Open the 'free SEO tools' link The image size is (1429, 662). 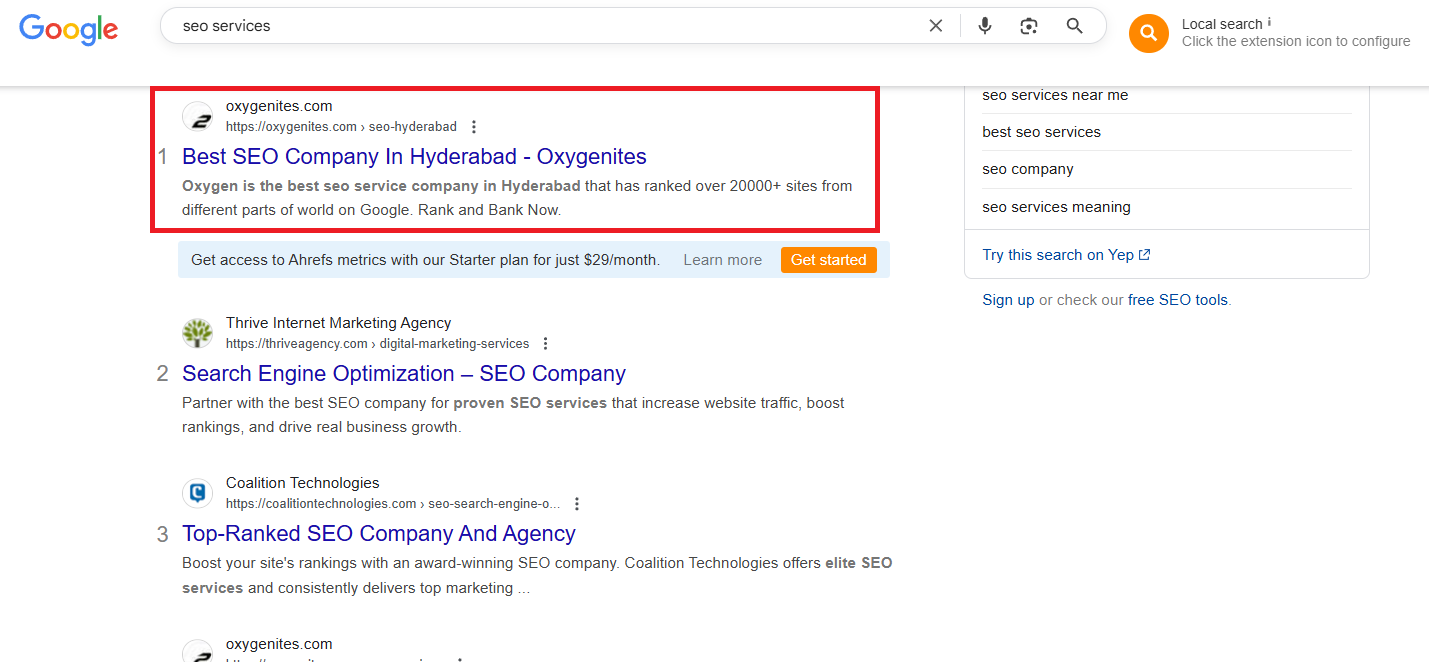[1178, 300]
